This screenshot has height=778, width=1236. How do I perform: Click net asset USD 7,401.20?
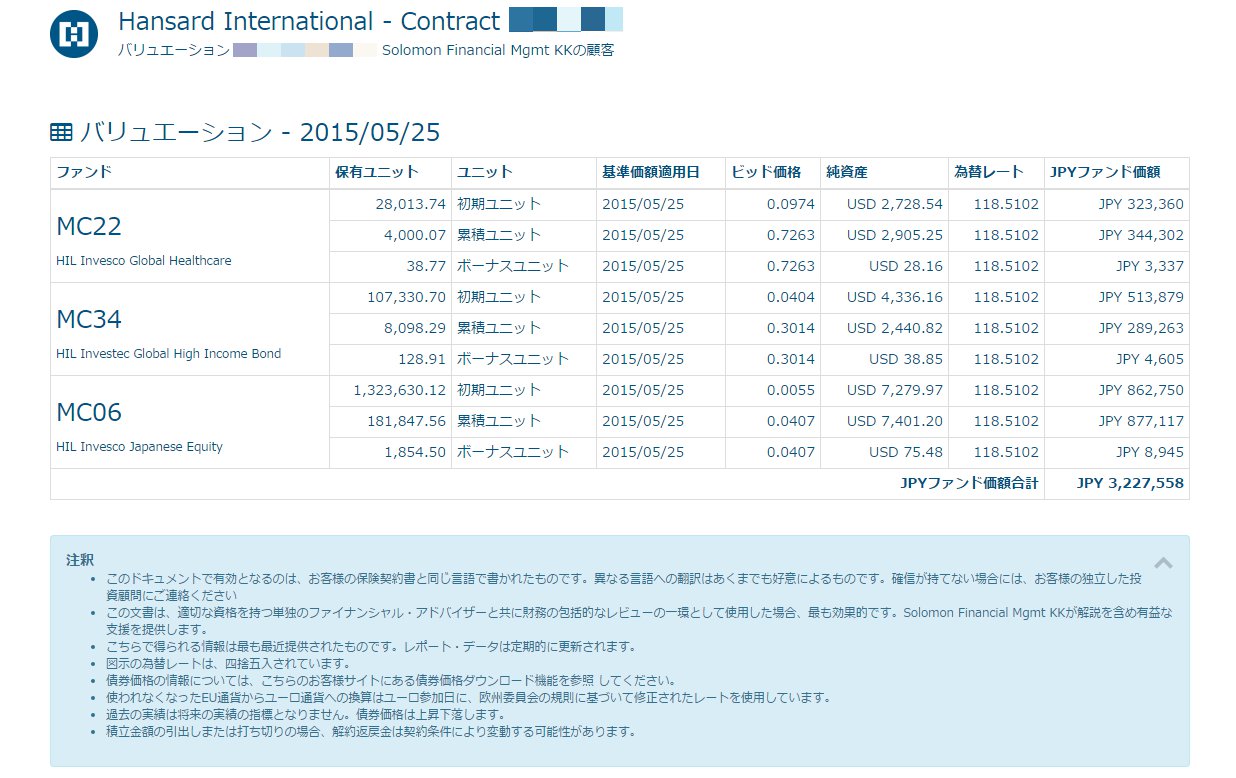pyautogui.click(x=895, y=421)
